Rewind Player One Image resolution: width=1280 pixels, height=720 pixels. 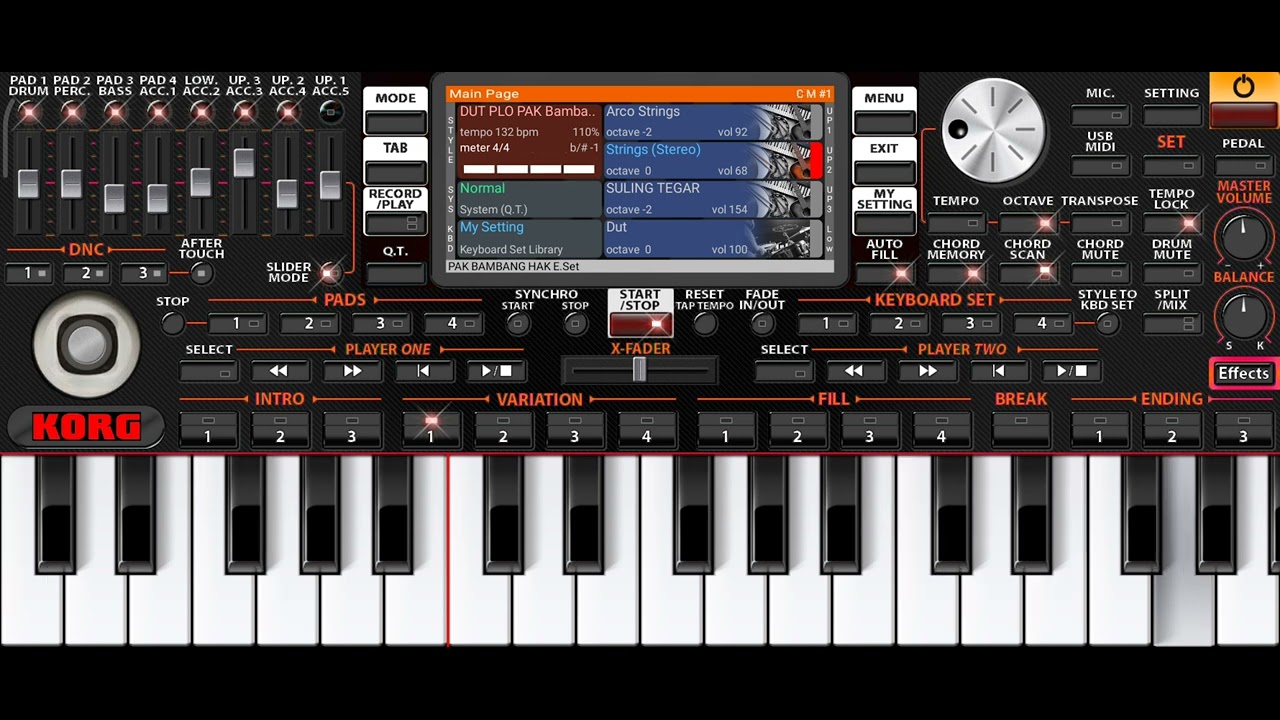(279, 371)
